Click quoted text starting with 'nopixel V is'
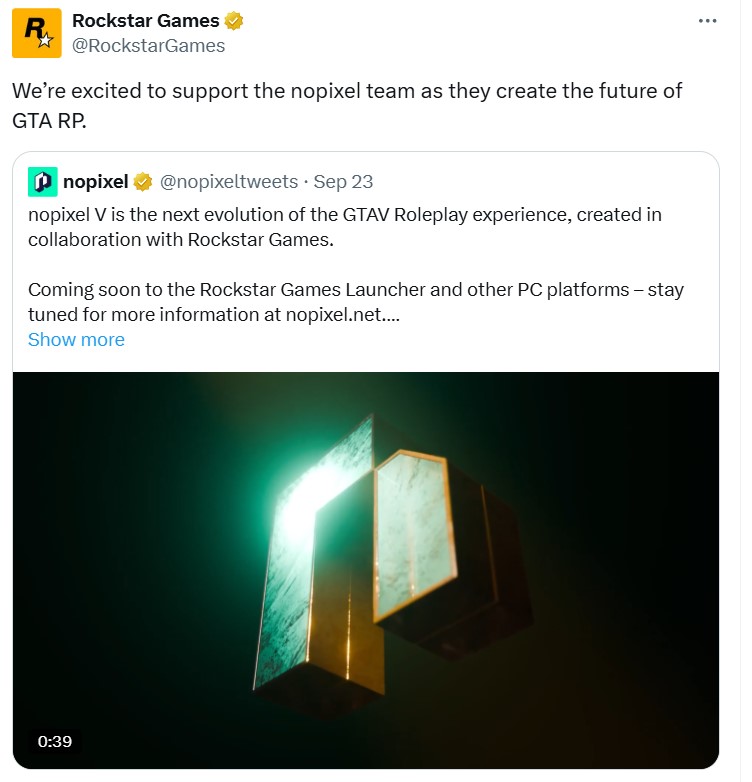The width and height of the screenshot is (752, 782). (x=330, y=214)
